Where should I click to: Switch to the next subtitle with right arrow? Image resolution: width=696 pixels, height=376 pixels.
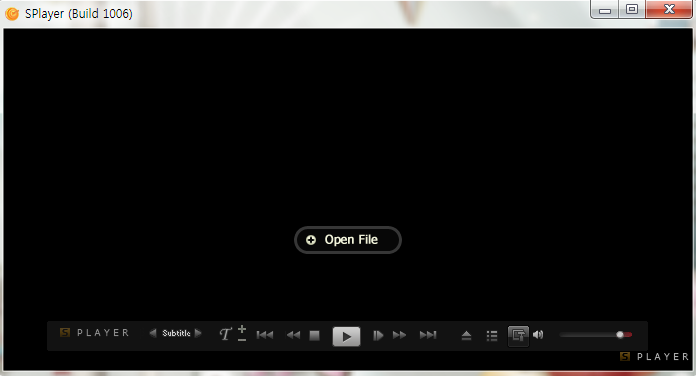(x=198, y=333)
